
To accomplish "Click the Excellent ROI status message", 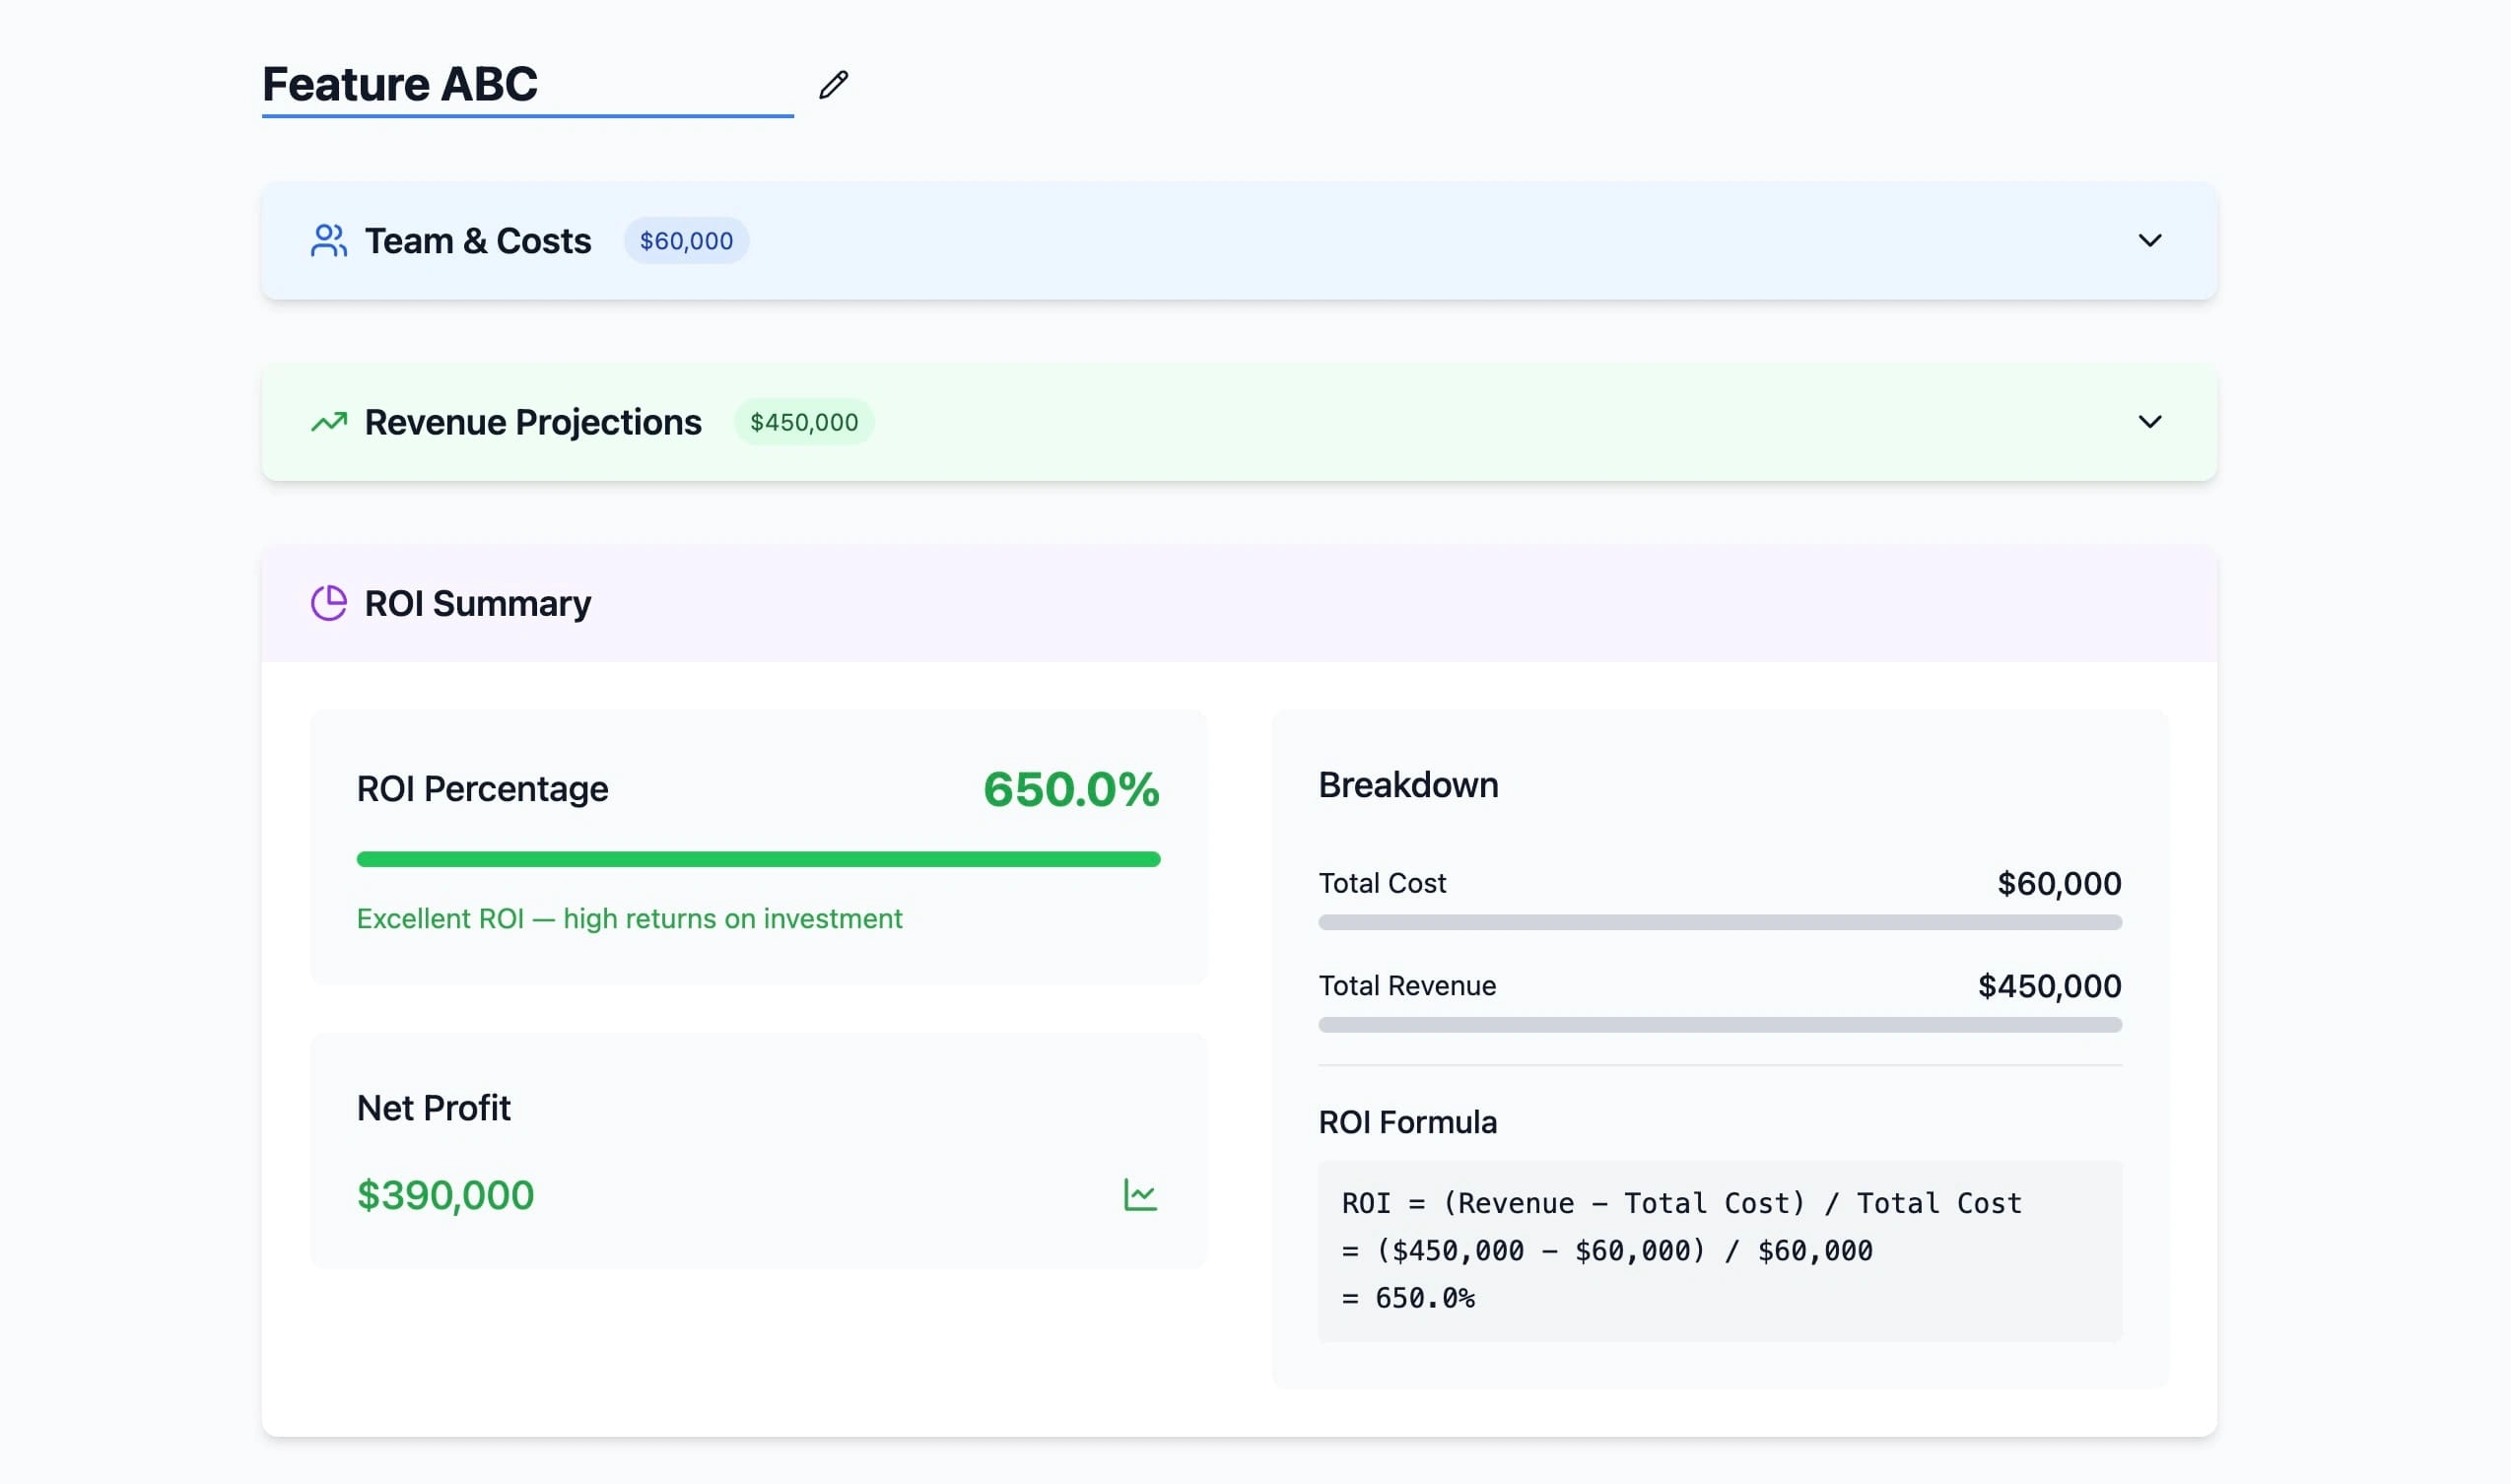I will (x=629, y=918).
